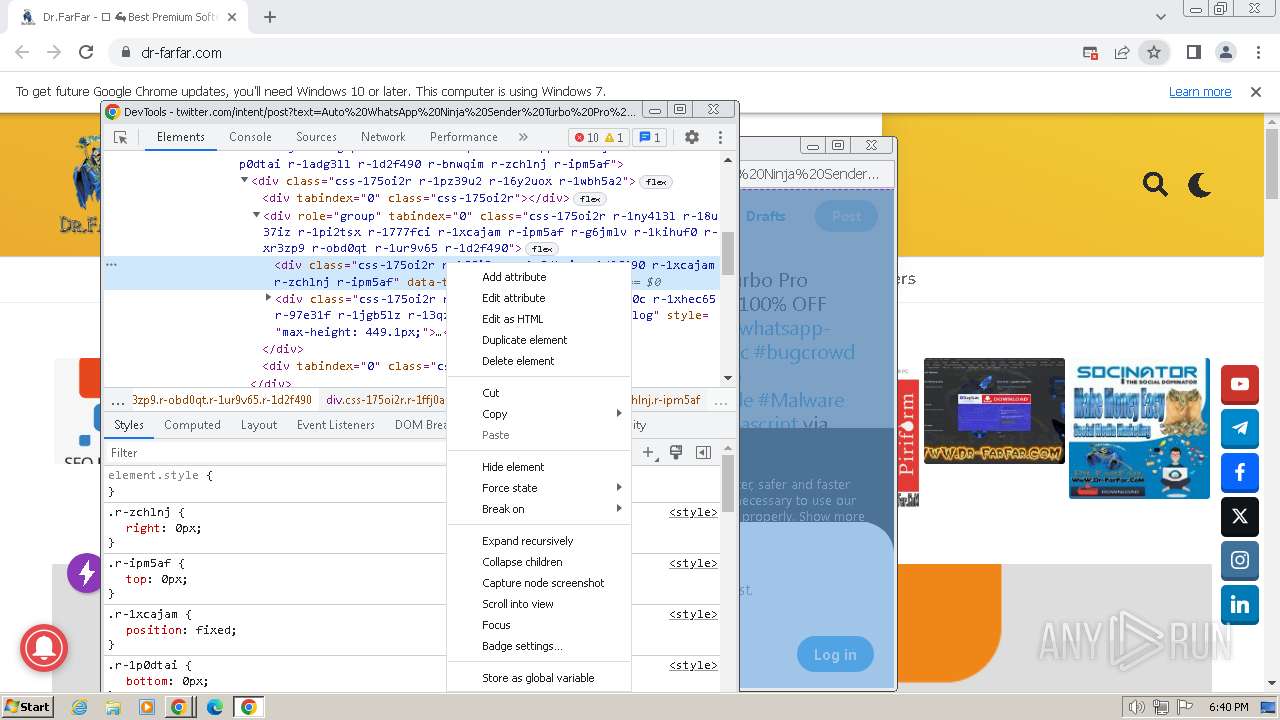
Task: Click the Windows Start button
Action: 27,707
